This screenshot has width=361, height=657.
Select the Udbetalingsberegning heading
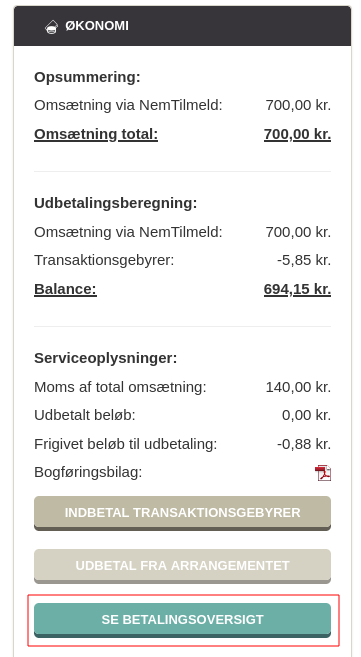click(116, 203)
